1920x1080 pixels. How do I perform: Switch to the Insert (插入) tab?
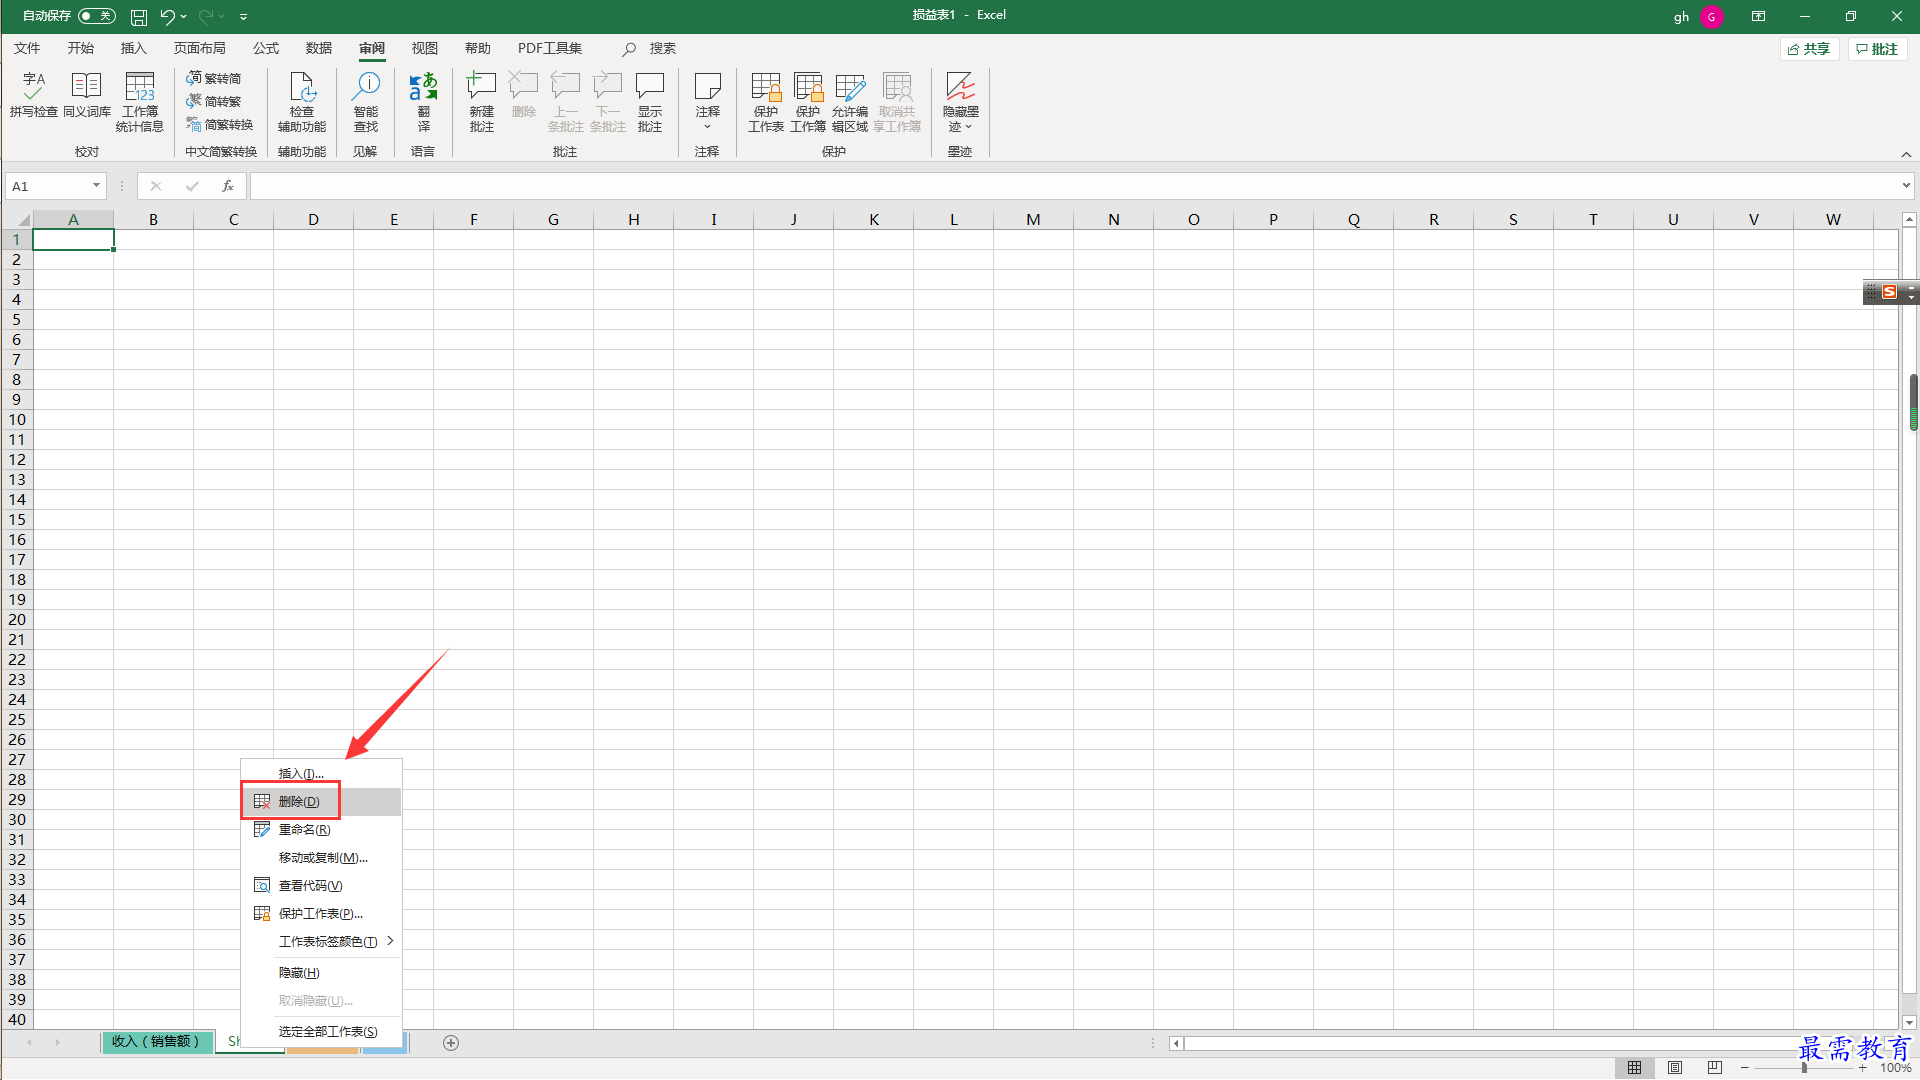pos(133,48)
